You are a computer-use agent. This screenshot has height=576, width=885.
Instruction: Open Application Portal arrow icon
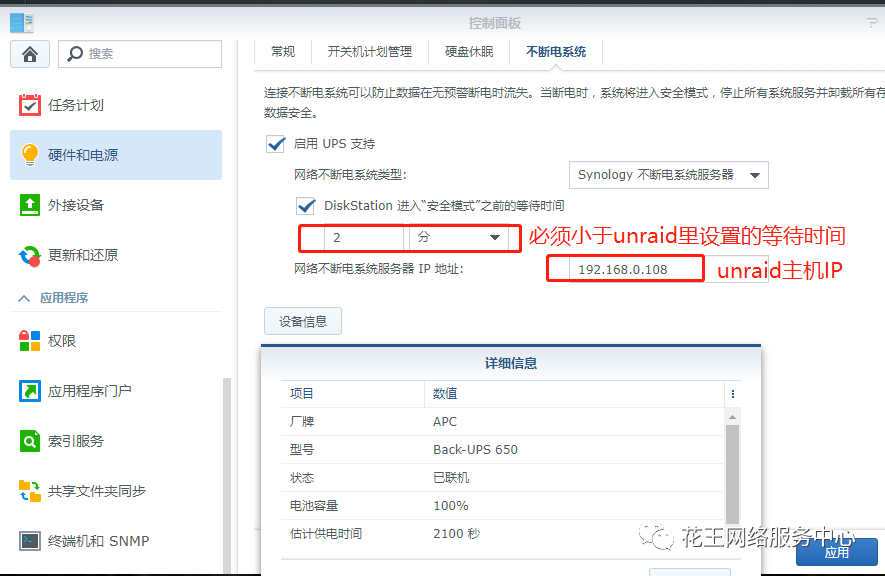coord(29,391)
